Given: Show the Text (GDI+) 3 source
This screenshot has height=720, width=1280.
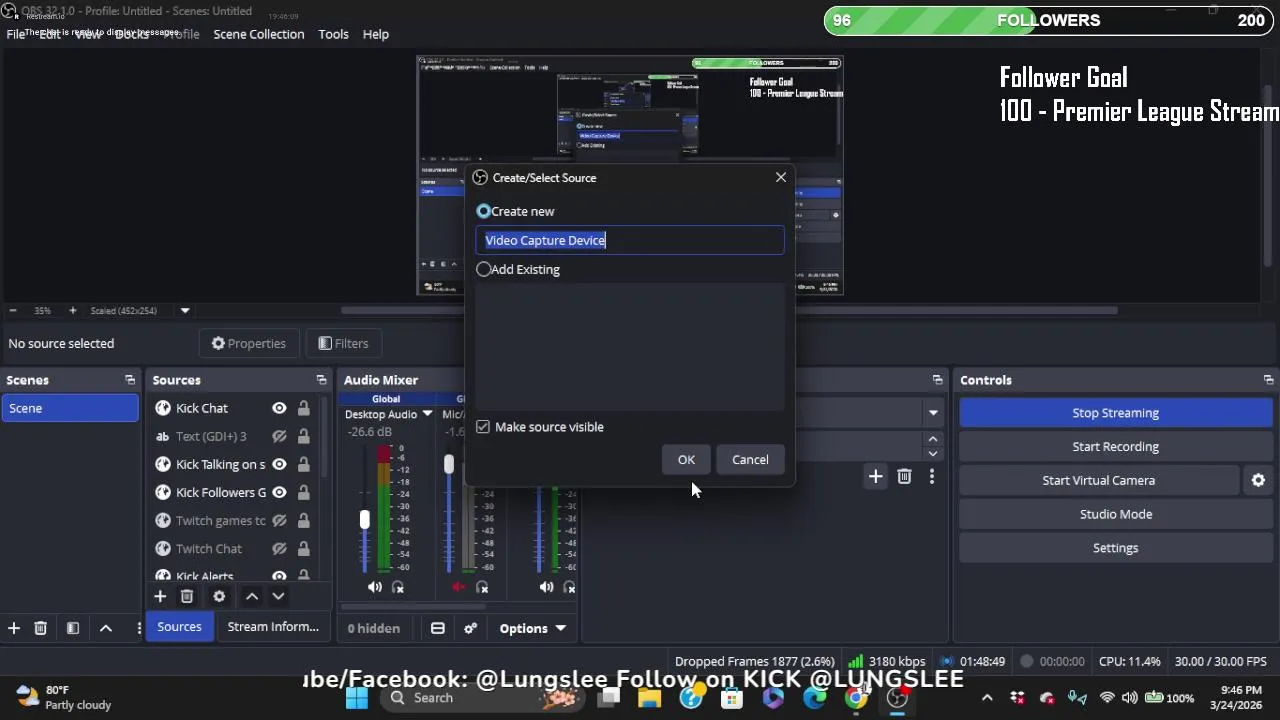Looking at the screenshot, I should pos(279,436).
